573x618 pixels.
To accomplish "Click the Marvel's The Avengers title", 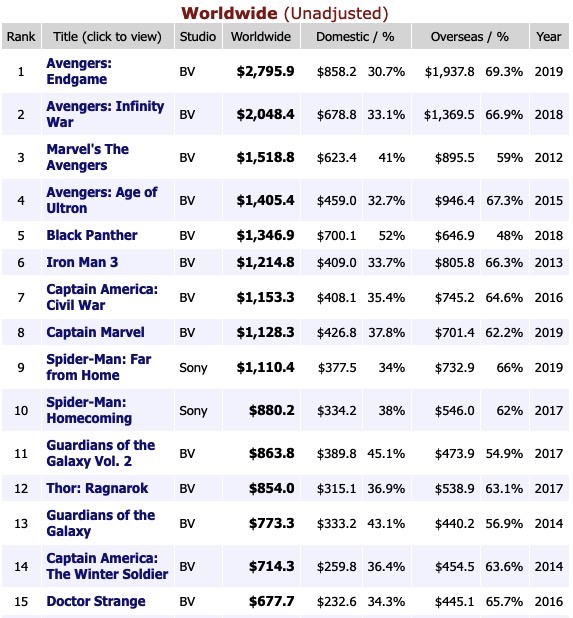I will point(87,157).
